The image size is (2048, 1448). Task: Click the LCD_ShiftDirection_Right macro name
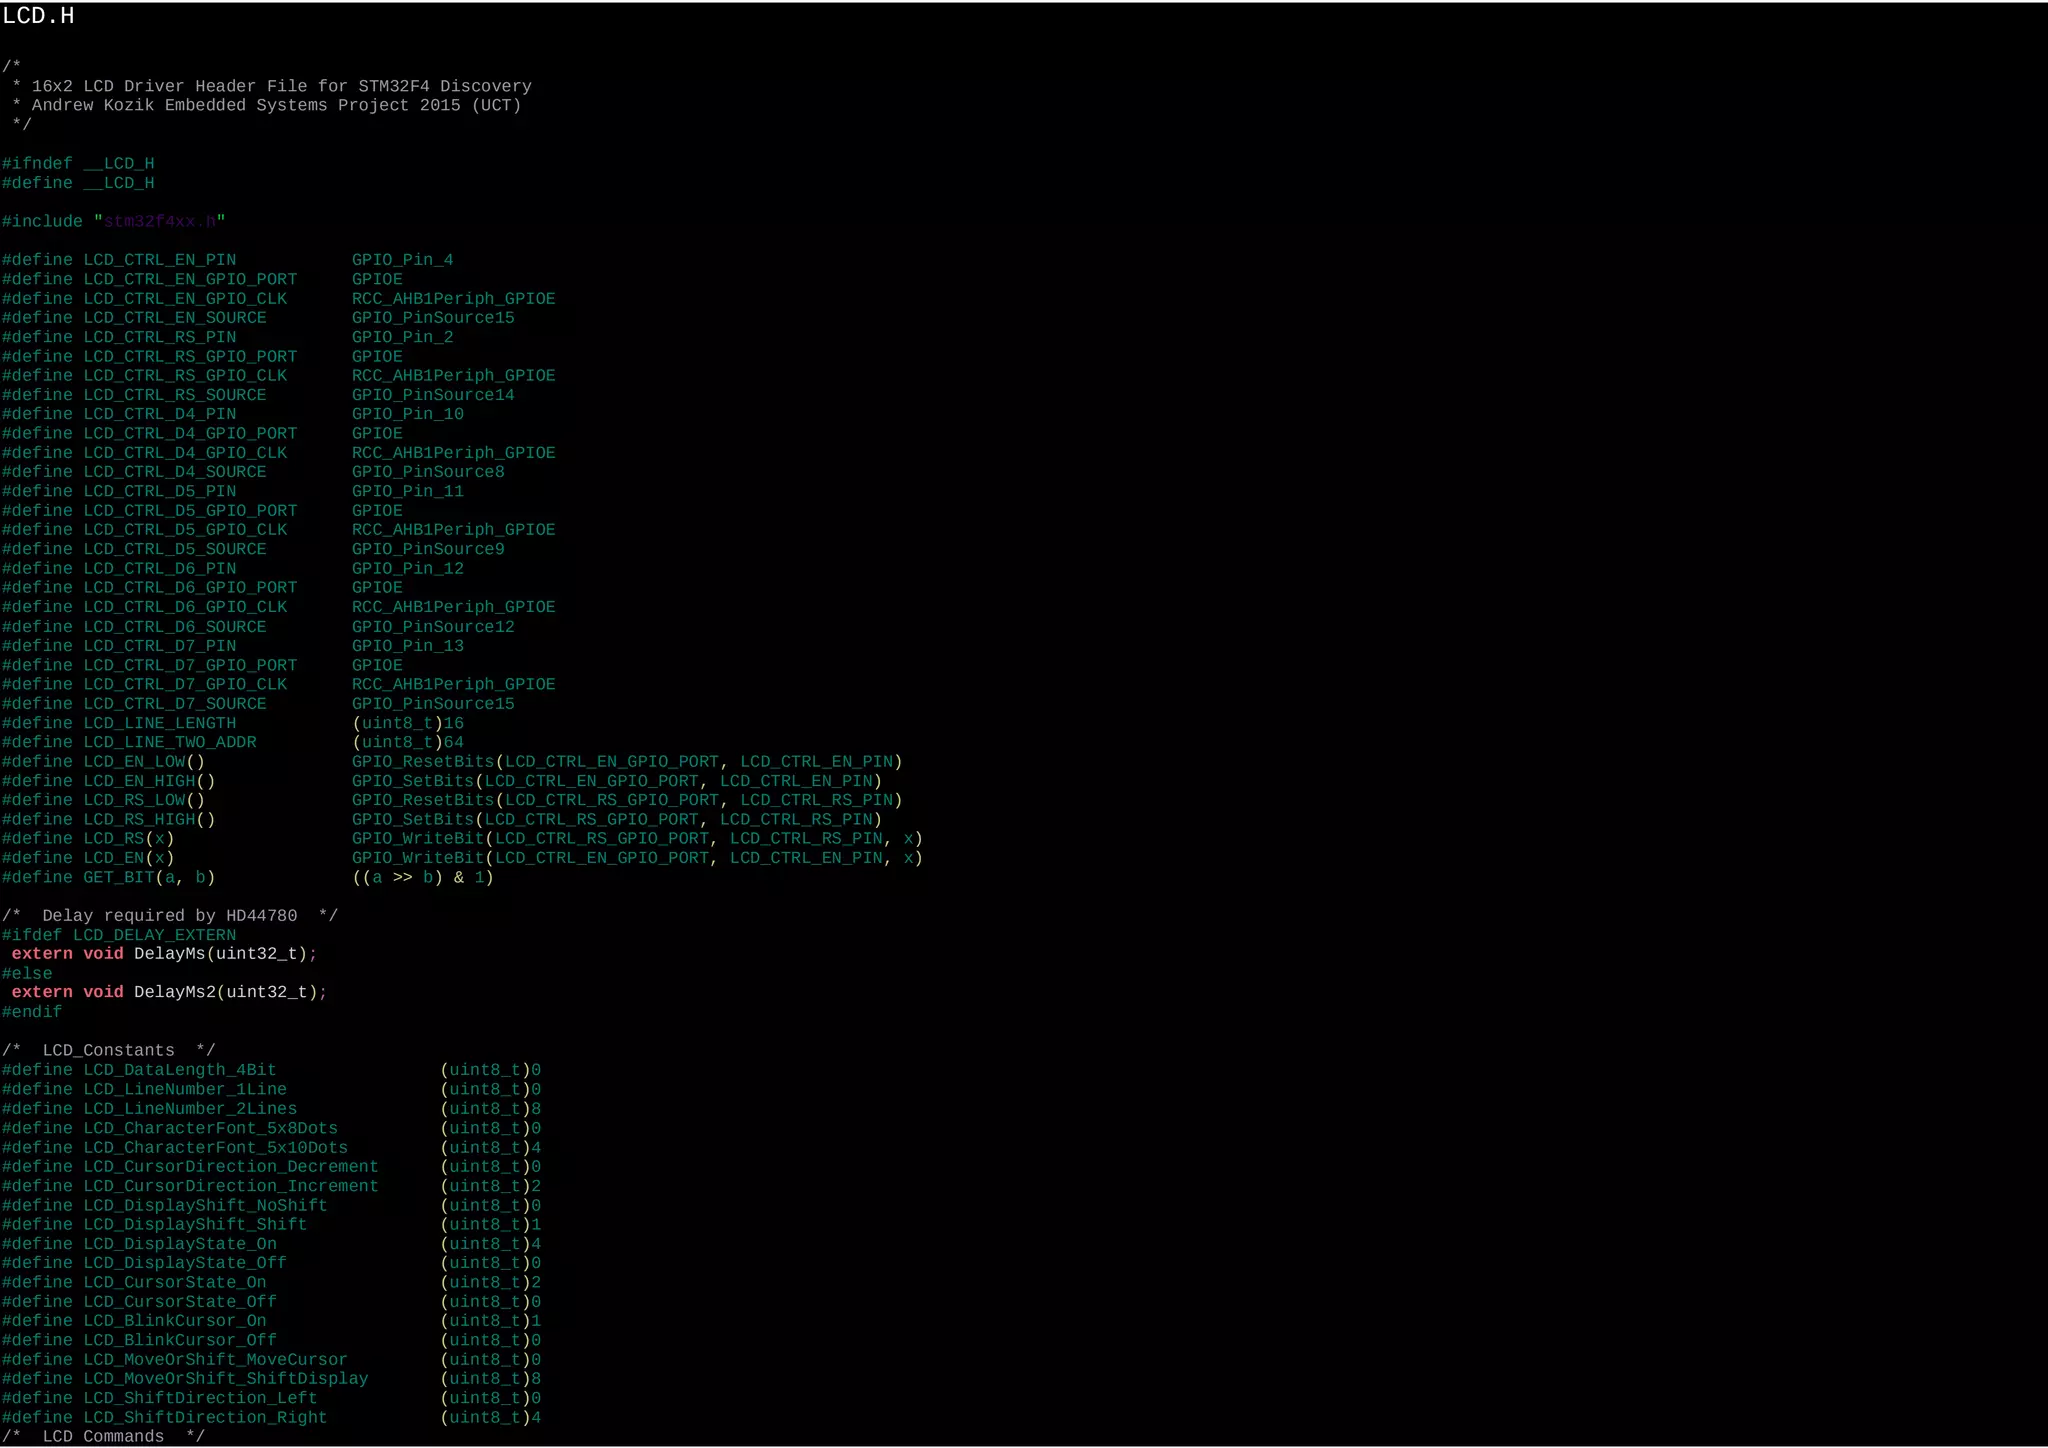[x=205, y=1418]
